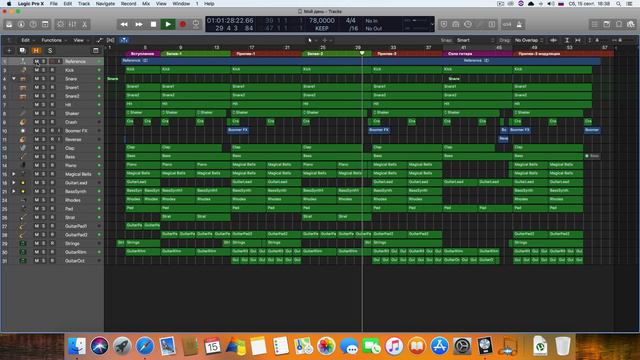Open the Media Browsers button at far right

631,24
